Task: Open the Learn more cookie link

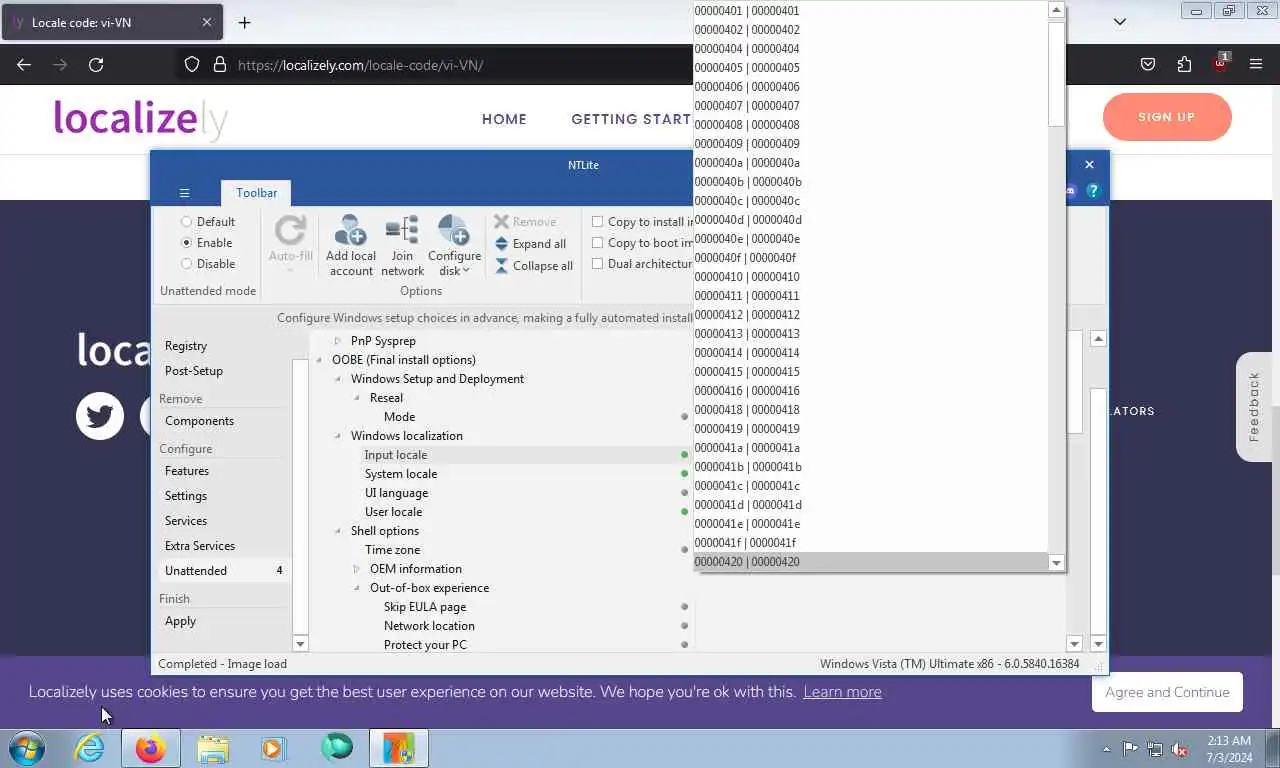Action: tap(842, 692)
